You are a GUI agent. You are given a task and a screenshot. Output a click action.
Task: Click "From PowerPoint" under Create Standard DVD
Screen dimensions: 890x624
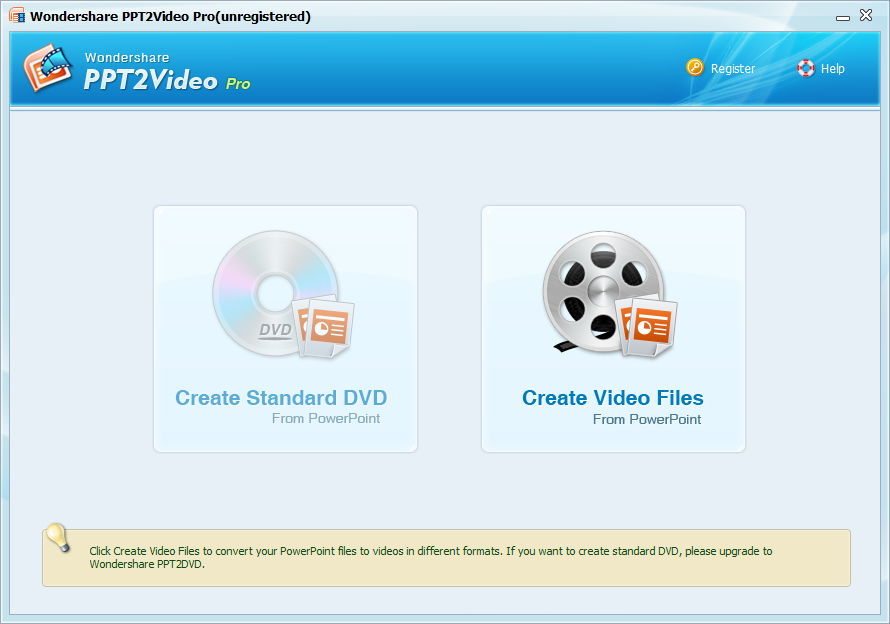[x=326, y=418]
